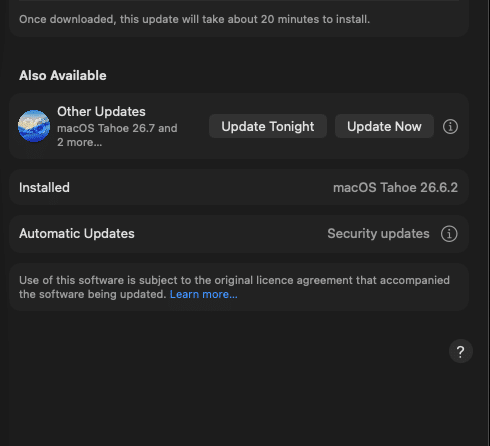Select the 20 minutes install note
490x446 pixels.
[194, 19]
